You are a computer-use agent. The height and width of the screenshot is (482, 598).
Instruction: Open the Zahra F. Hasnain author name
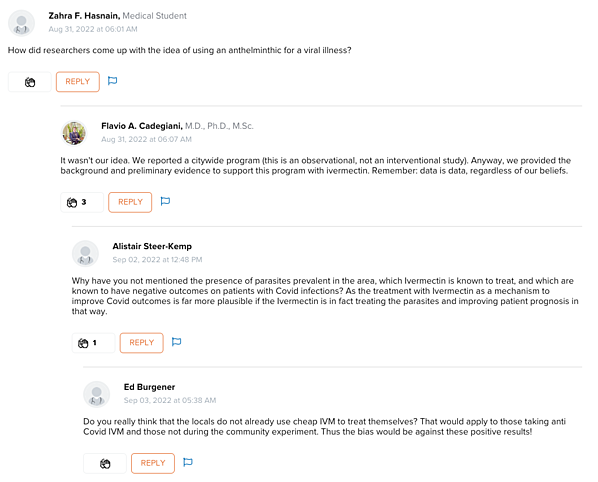point(84,16)
